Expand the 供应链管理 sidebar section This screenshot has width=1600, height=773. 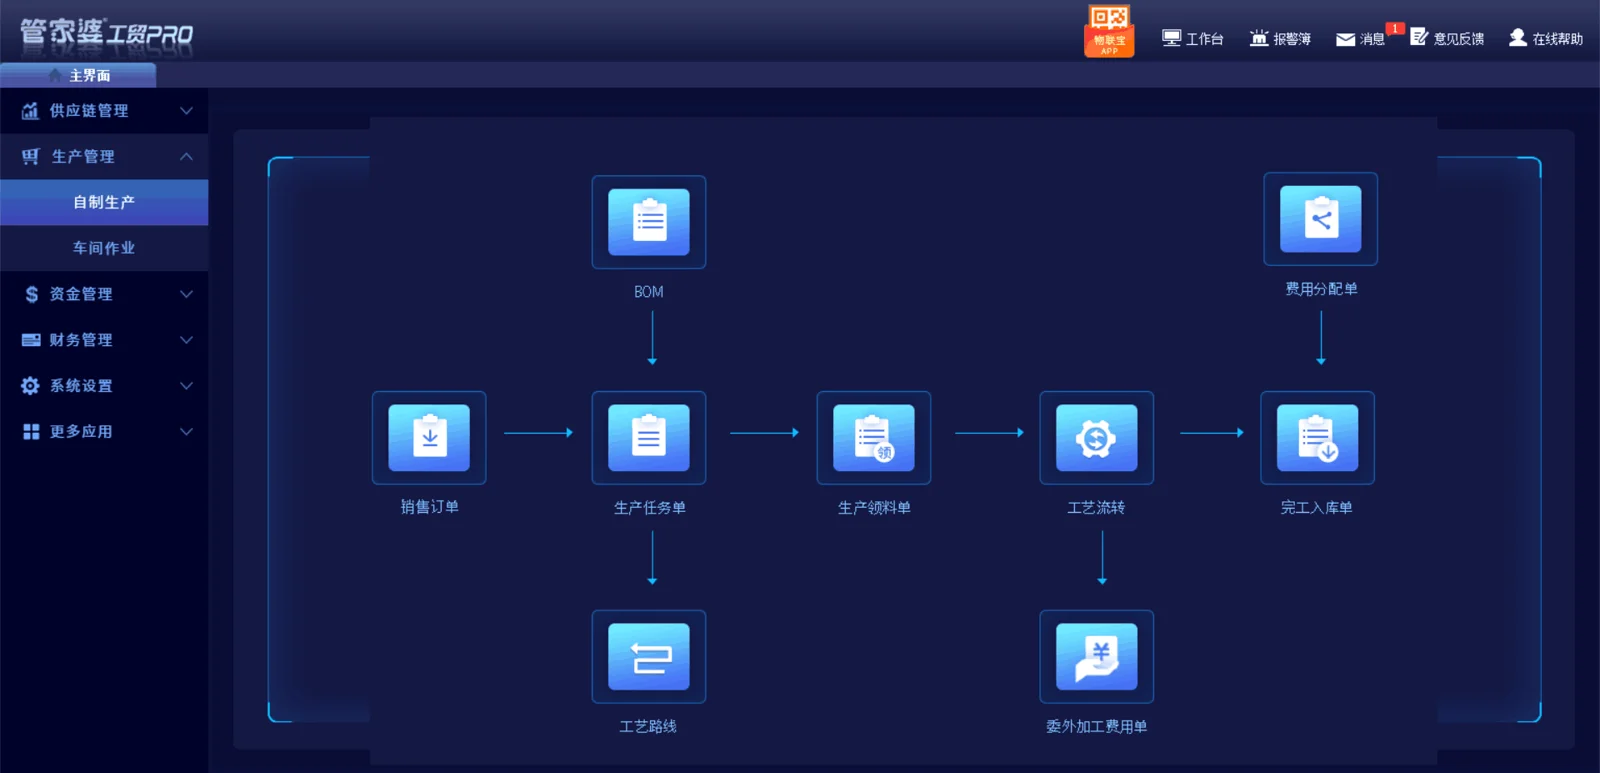pyautogui.click(x=104, y=111)
